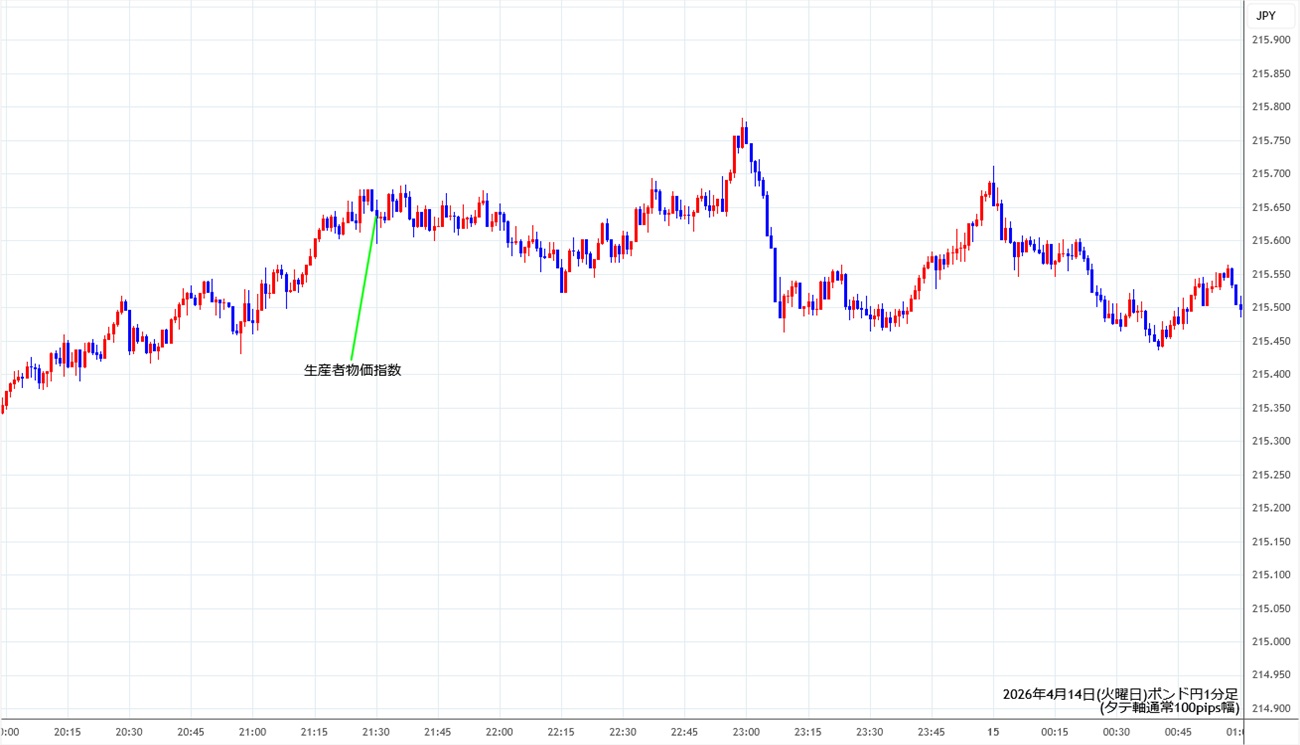Click the JPY currency label
Viewport: 1300px width, 745px height.
point(1265,16)
